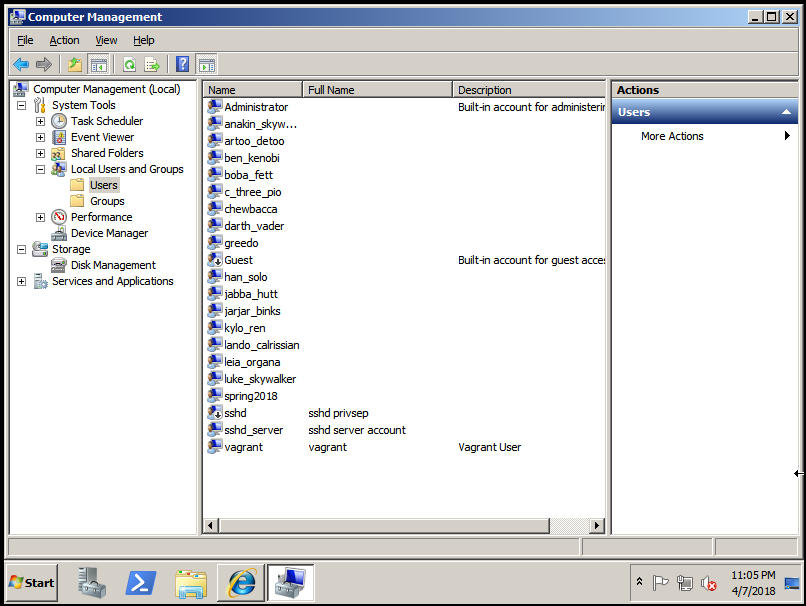Click the horizontal scrollbar thumb
Viewport: 806px width, 606px height.
click(384, 526)
